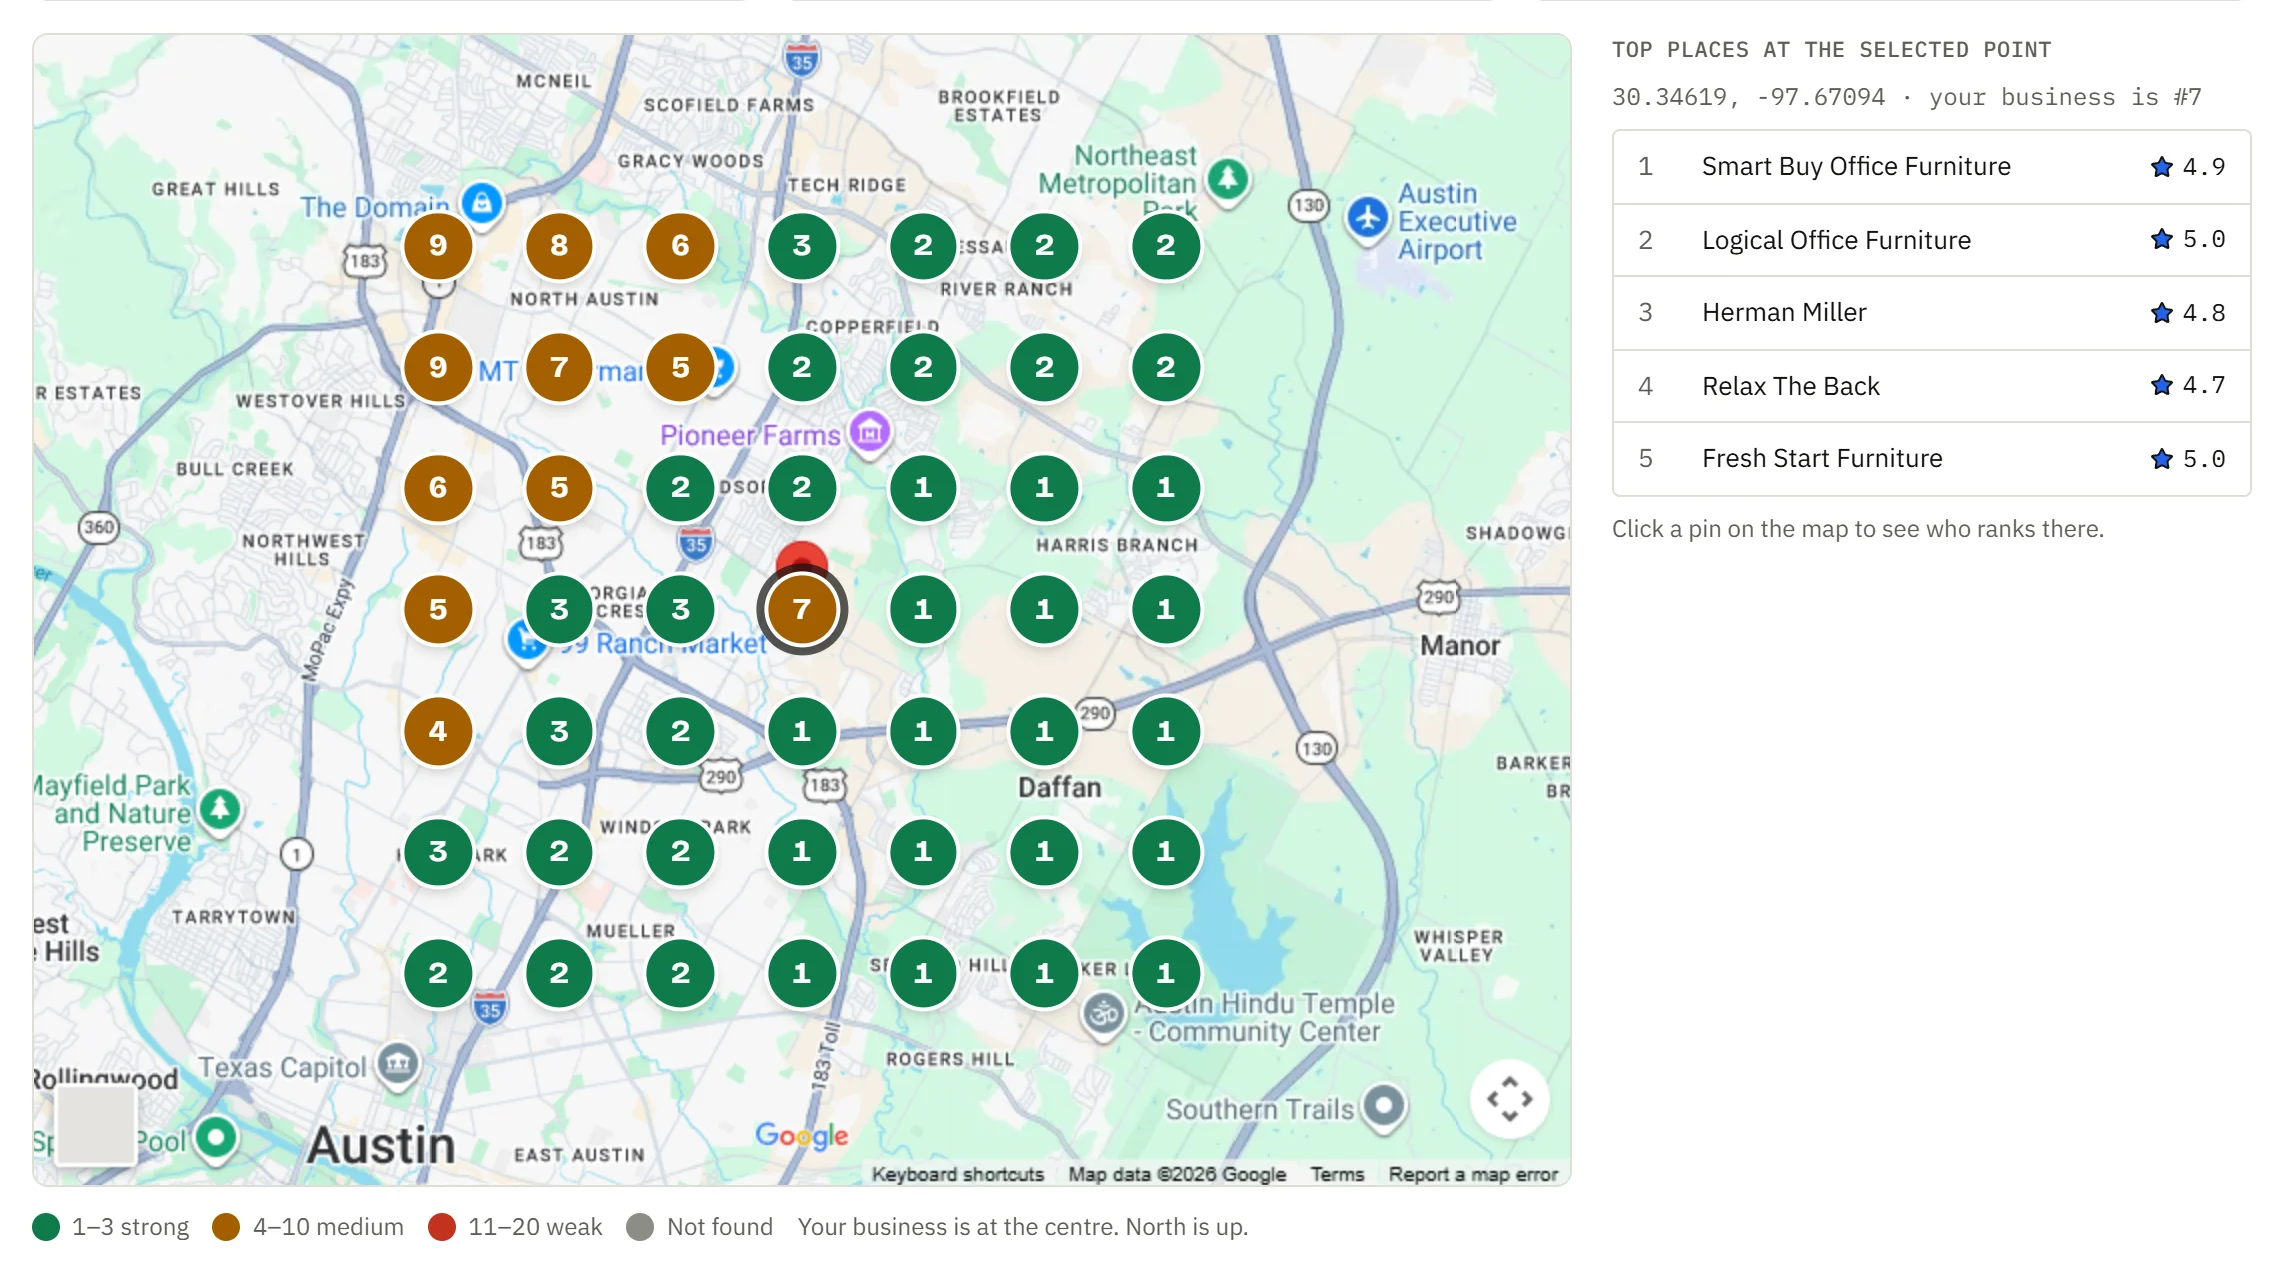Click the satellite map type thumbnail
Screen dimensions: 2284x1274
click(x=96, y=1126)
